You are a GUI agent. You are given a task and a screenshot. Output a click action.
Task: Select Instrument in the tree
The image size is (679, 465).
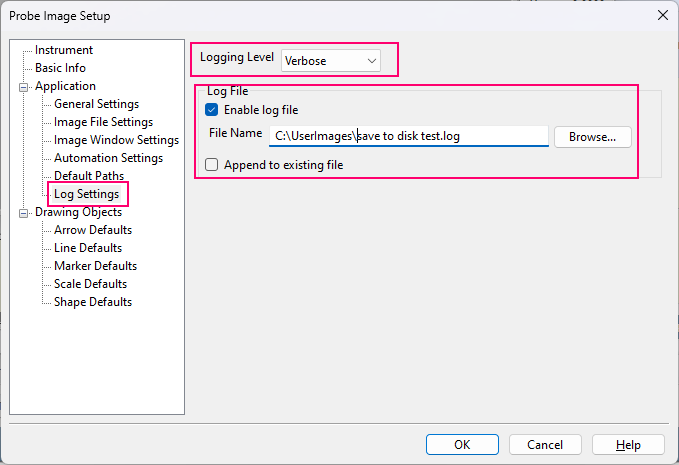coord(64,50)
